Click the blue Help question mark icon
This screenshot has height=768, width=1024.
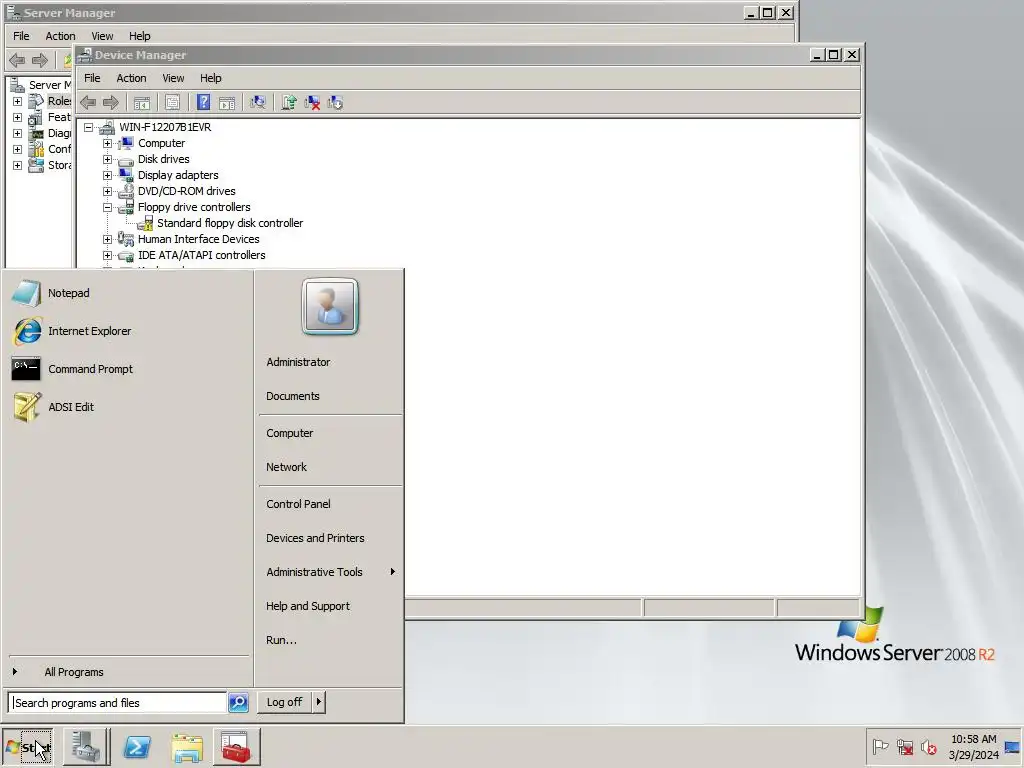[x=204, y=102]
